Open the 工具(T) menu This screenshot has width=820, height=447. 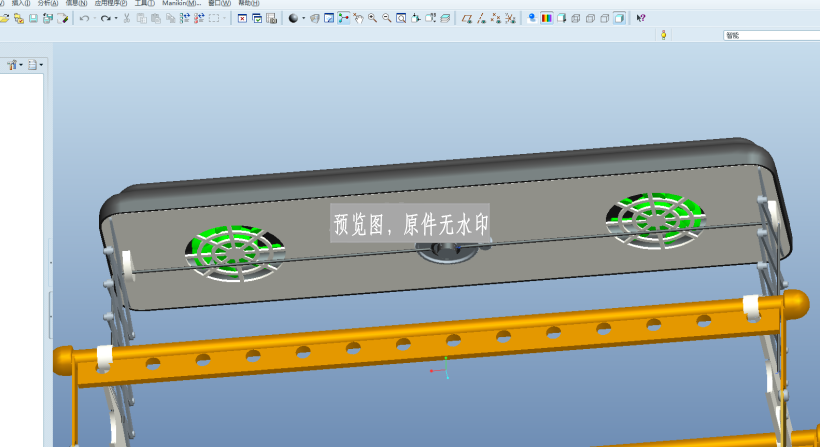pyautogui.click(x=144, y=3)
